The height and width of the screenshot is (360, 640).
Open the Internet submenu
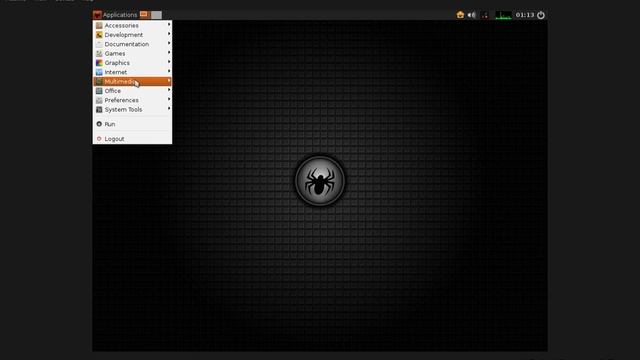pyautogui.click(x=132, y=72)
